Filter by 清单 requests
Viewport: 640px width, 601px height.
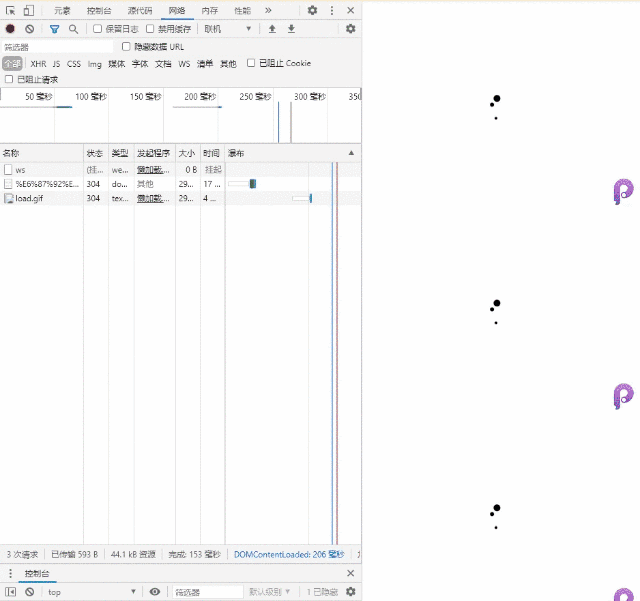click(x=205, y=64)
